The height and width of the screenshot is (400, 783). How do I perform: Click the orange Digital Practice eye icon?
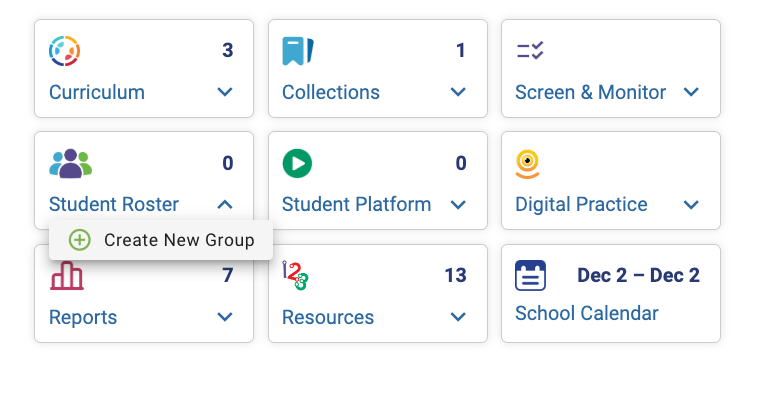pyautogui.click(x=527, y=164)
